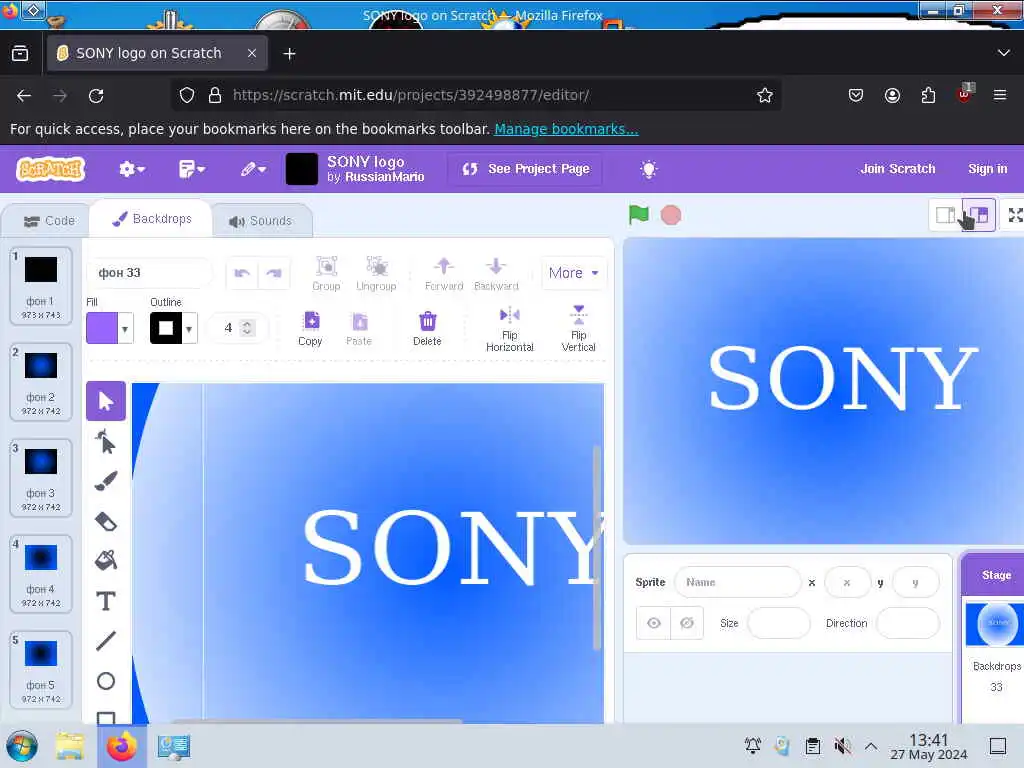This screenshot has height=768, width=1024.
Task: Flip the selection Vertical
Action: tap(579, 328)
